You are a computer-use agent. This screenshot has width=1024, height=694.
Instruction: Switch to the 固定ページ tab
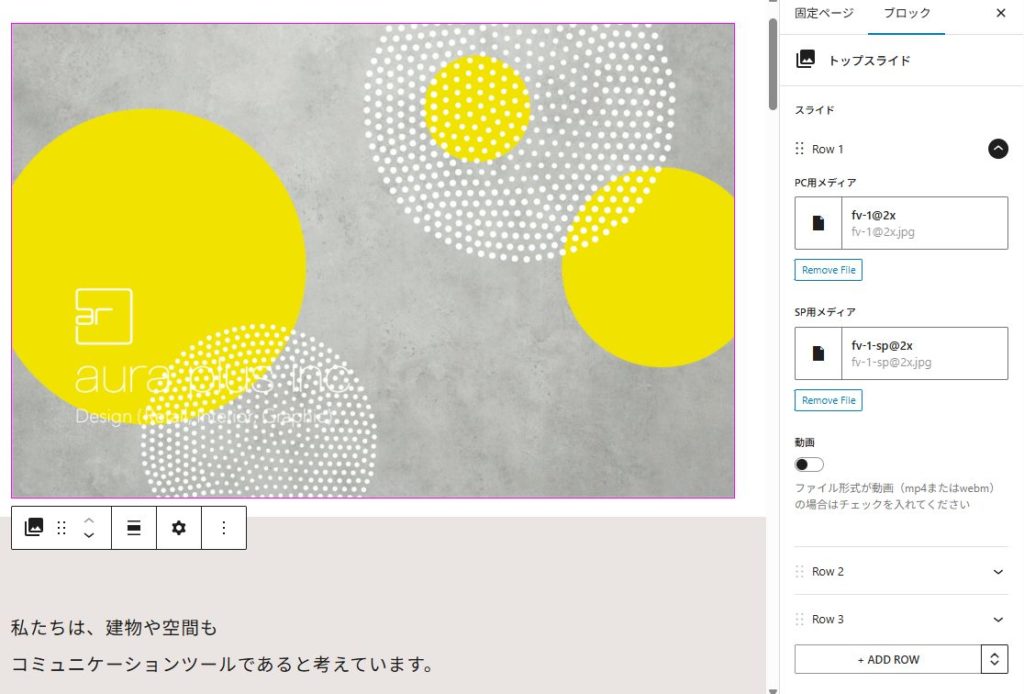824,13
